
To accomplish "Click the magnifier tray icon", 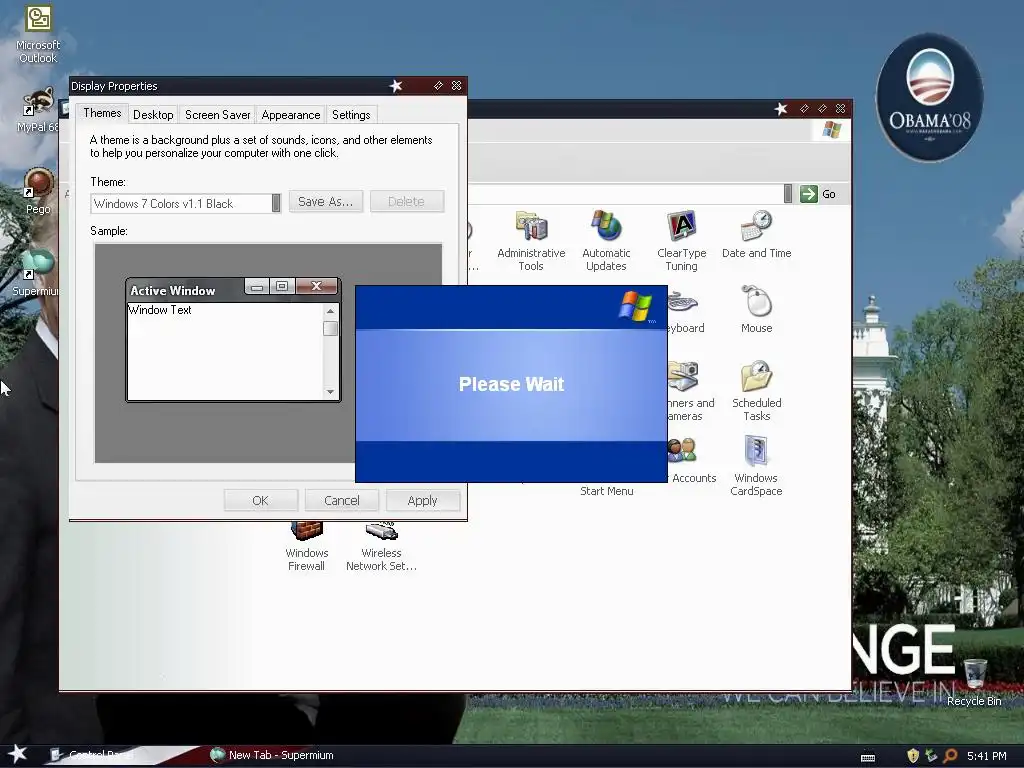I will click(x=951, y=756).
